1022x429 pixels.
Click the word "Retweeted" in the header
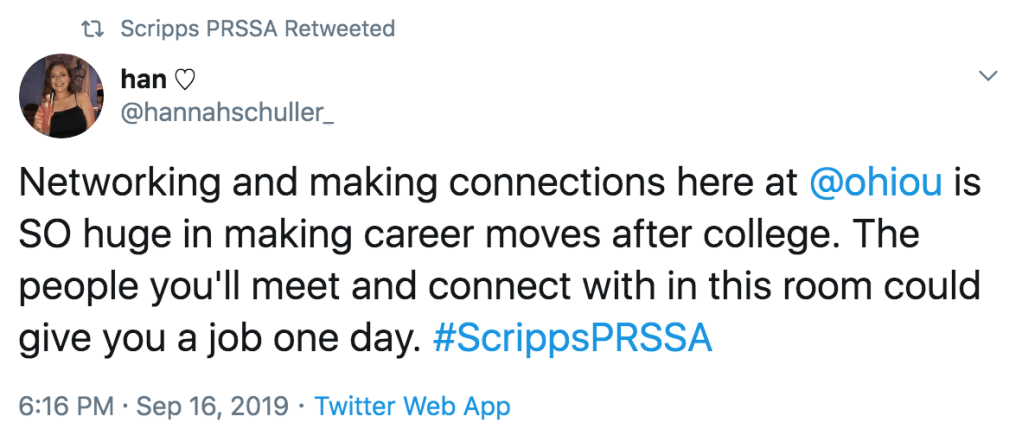[340, 29]
